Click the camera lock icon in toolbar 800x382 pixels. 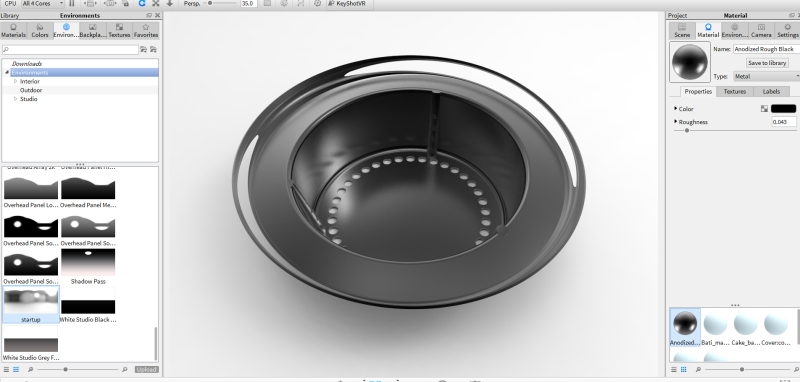126,3
